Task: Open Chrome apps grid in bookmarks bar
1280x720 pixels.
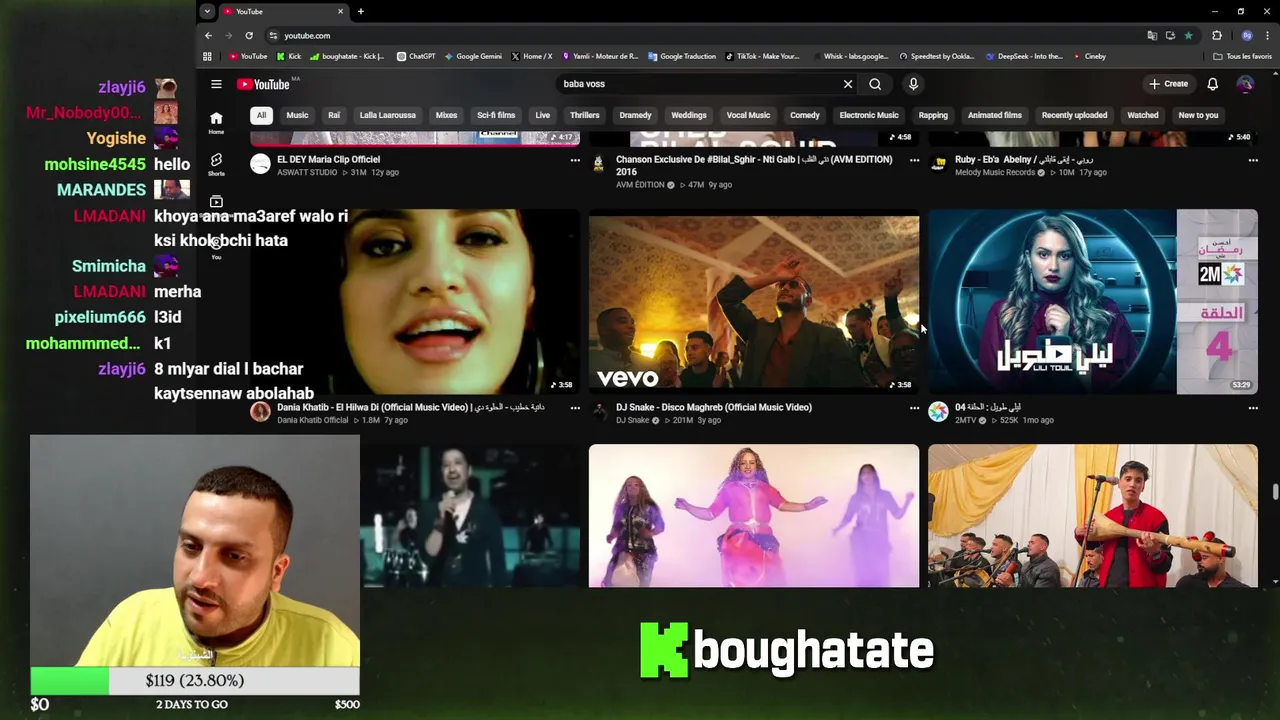Action: pos(207,56)
